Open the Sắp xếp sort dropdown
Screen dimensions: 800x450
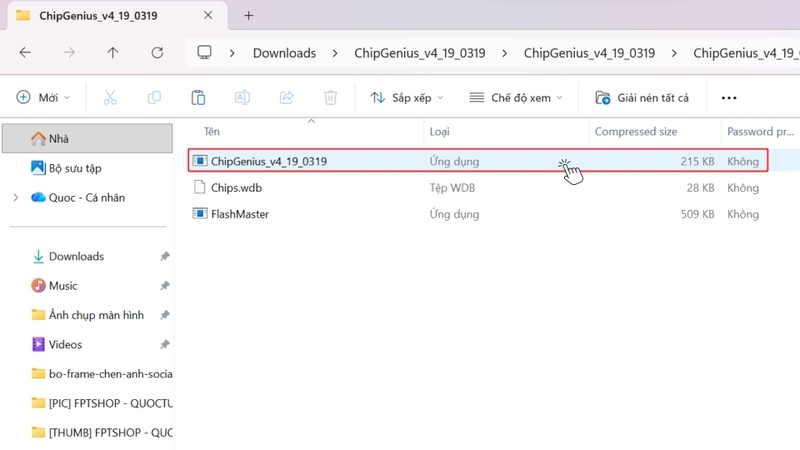(x=407, y=97)
